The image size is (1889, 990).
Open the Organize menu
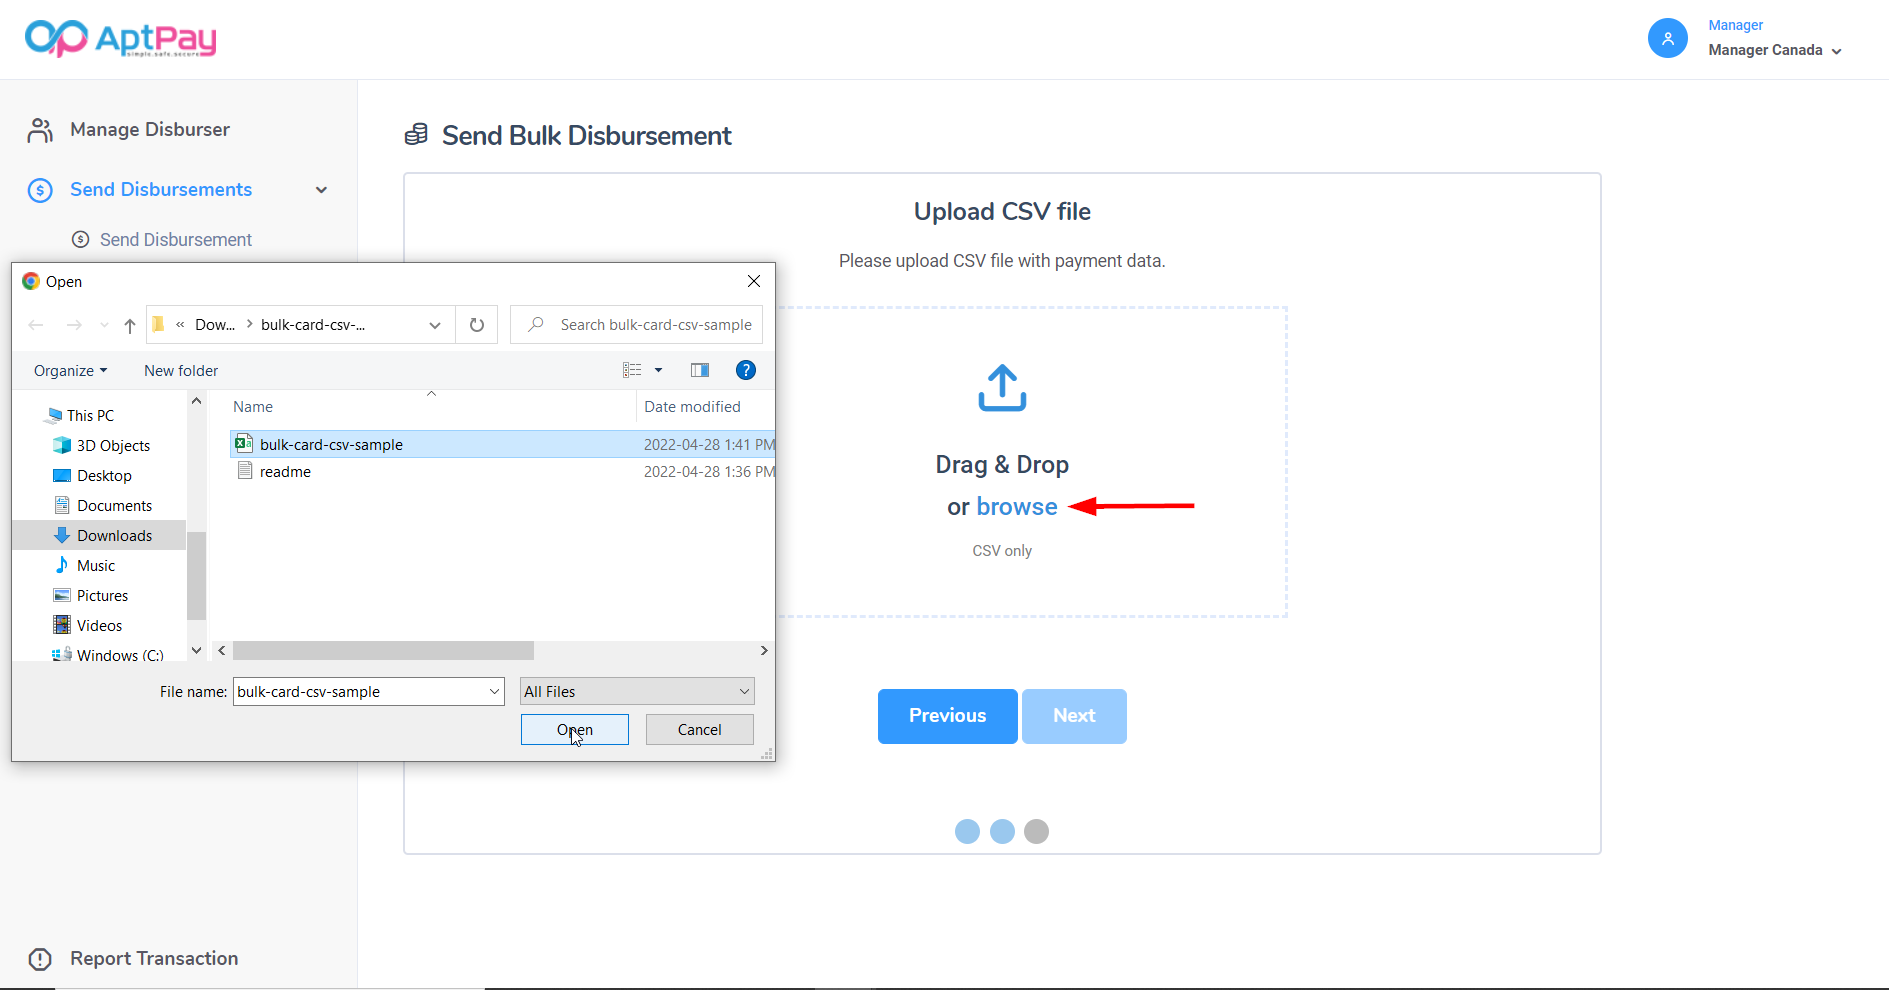(x=70, y=371)
